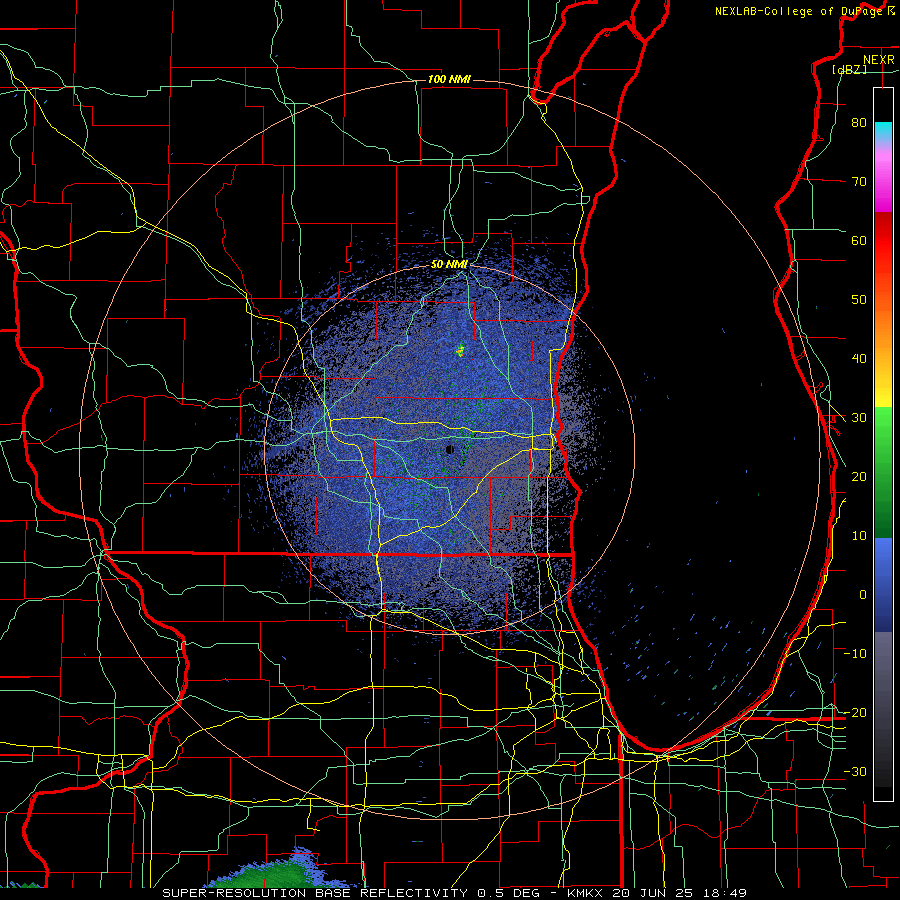Screen dimensions: 900x900
Task: Click the 80 value on the dBZ scale
Action: (x=859, y=123)
